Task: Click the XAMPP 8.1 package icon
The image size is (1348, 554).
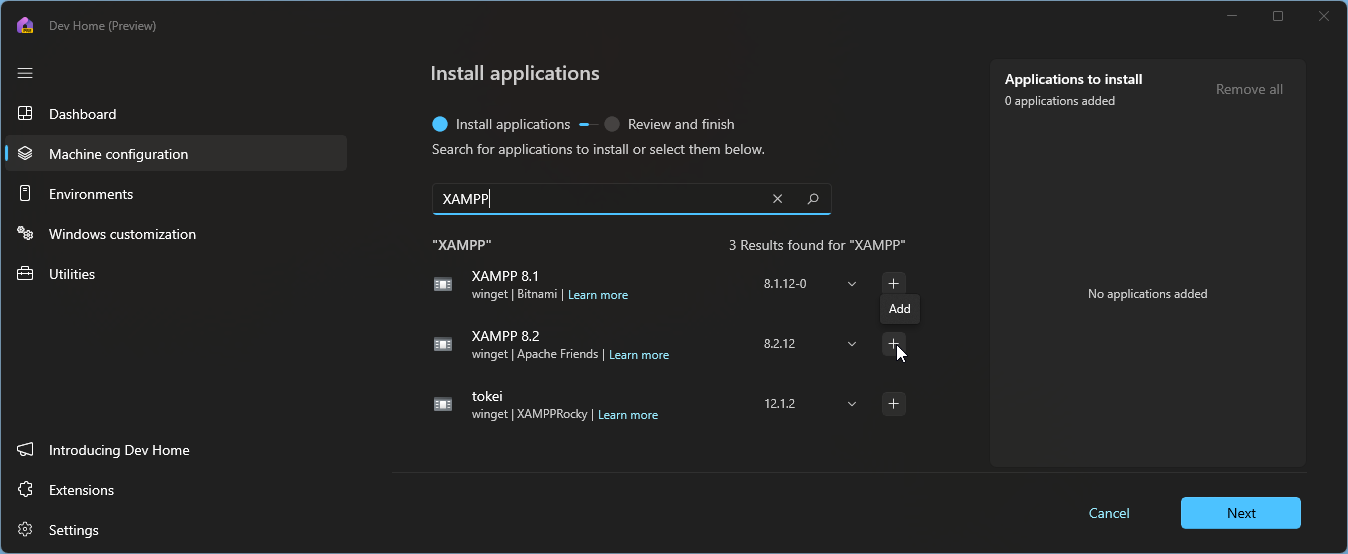Action: coord(443,284)
